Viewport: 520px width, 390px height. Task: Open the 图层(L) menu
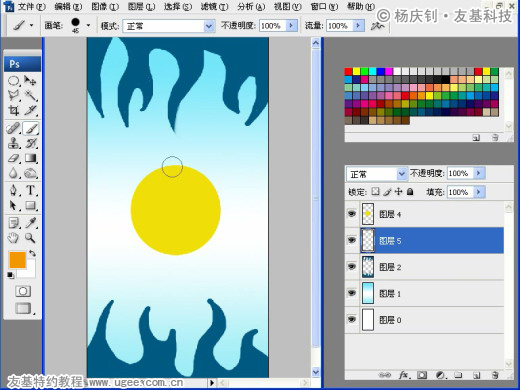pyautogui.click(x=141, y=6)
